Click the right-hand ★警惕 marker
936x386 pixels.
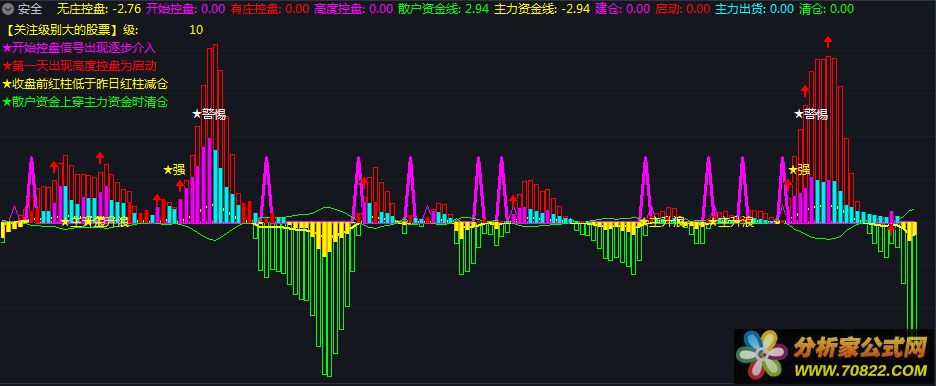(811, 114)
